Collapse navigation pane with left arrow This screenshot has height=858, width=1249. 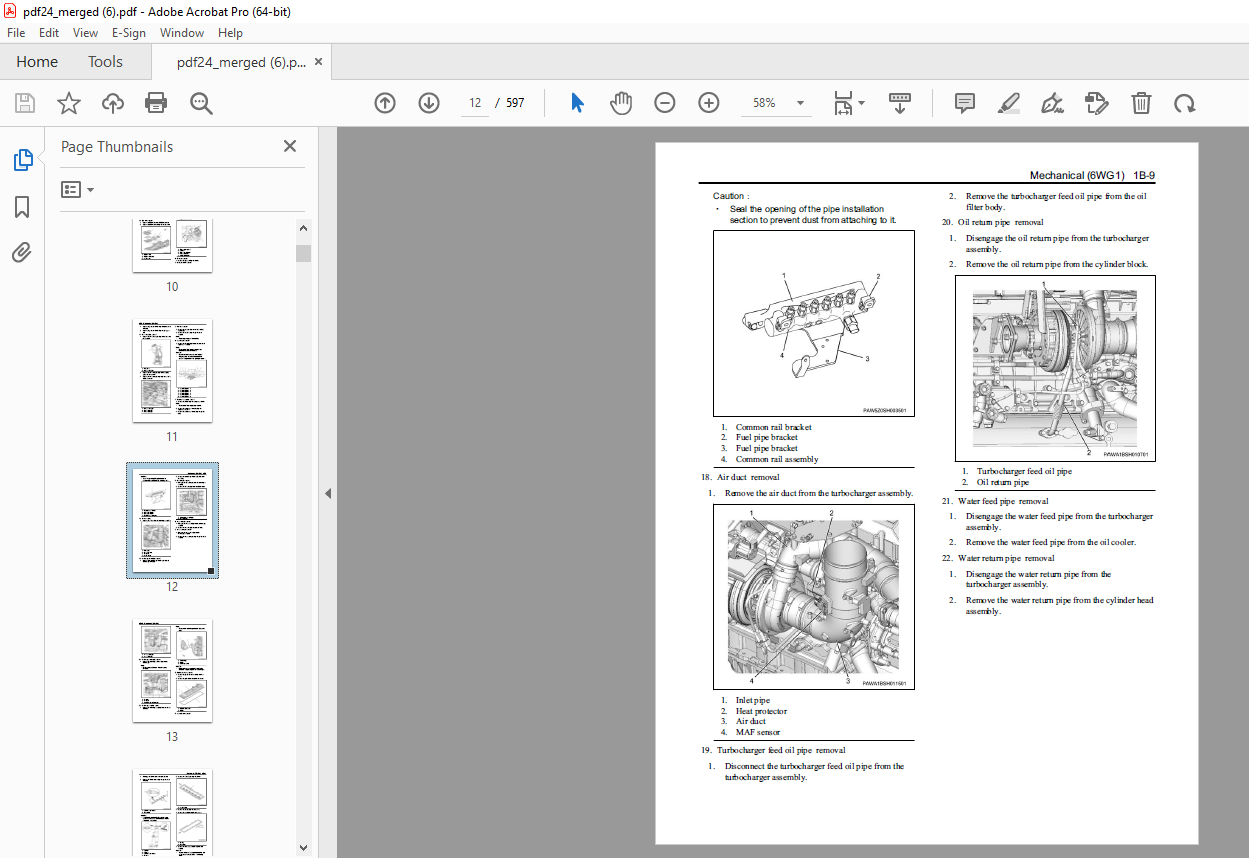[327, 493]
